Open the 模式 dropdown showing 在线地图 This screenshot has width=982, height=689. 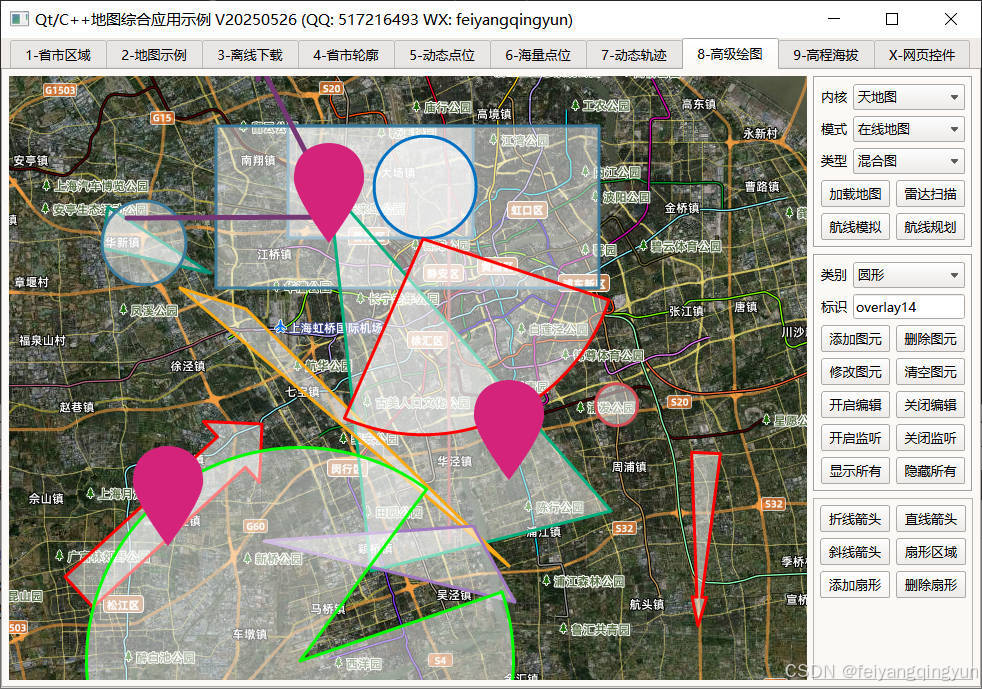(x=908, y=129)
